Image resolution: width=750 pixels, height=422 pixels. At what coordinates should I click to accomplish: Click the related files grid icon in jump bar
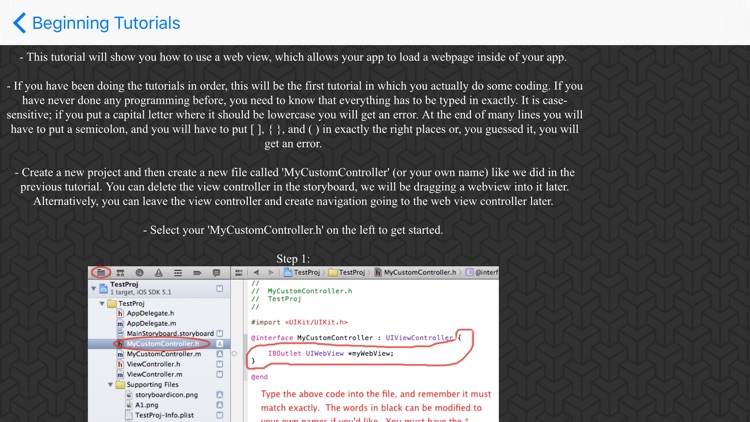pyautogui.click(x=238, y=273)
